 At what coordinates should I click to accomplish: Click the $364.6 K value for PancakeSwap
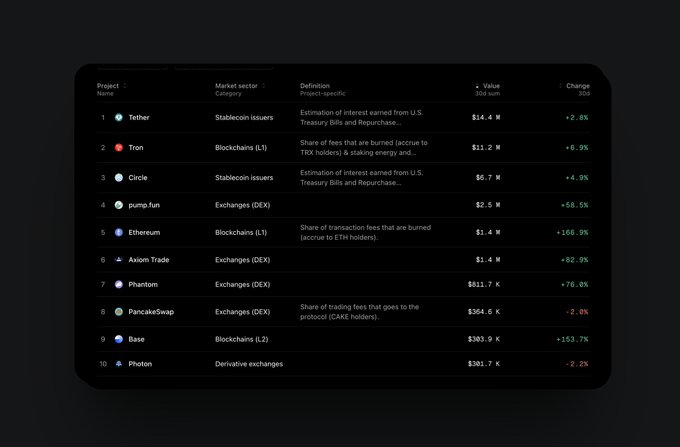(x=484, y=312)
